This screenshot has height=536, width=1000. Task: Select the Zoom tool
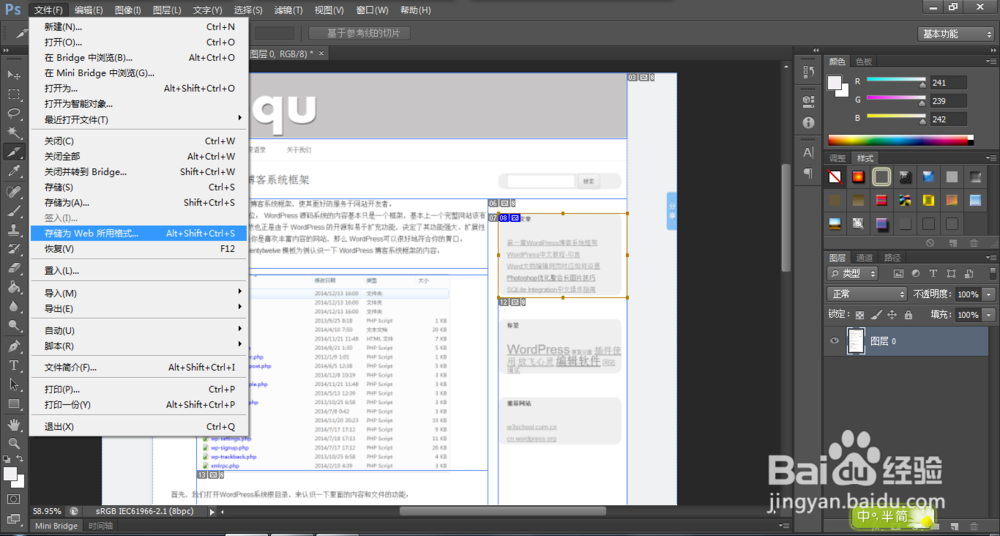click(14, 443)
